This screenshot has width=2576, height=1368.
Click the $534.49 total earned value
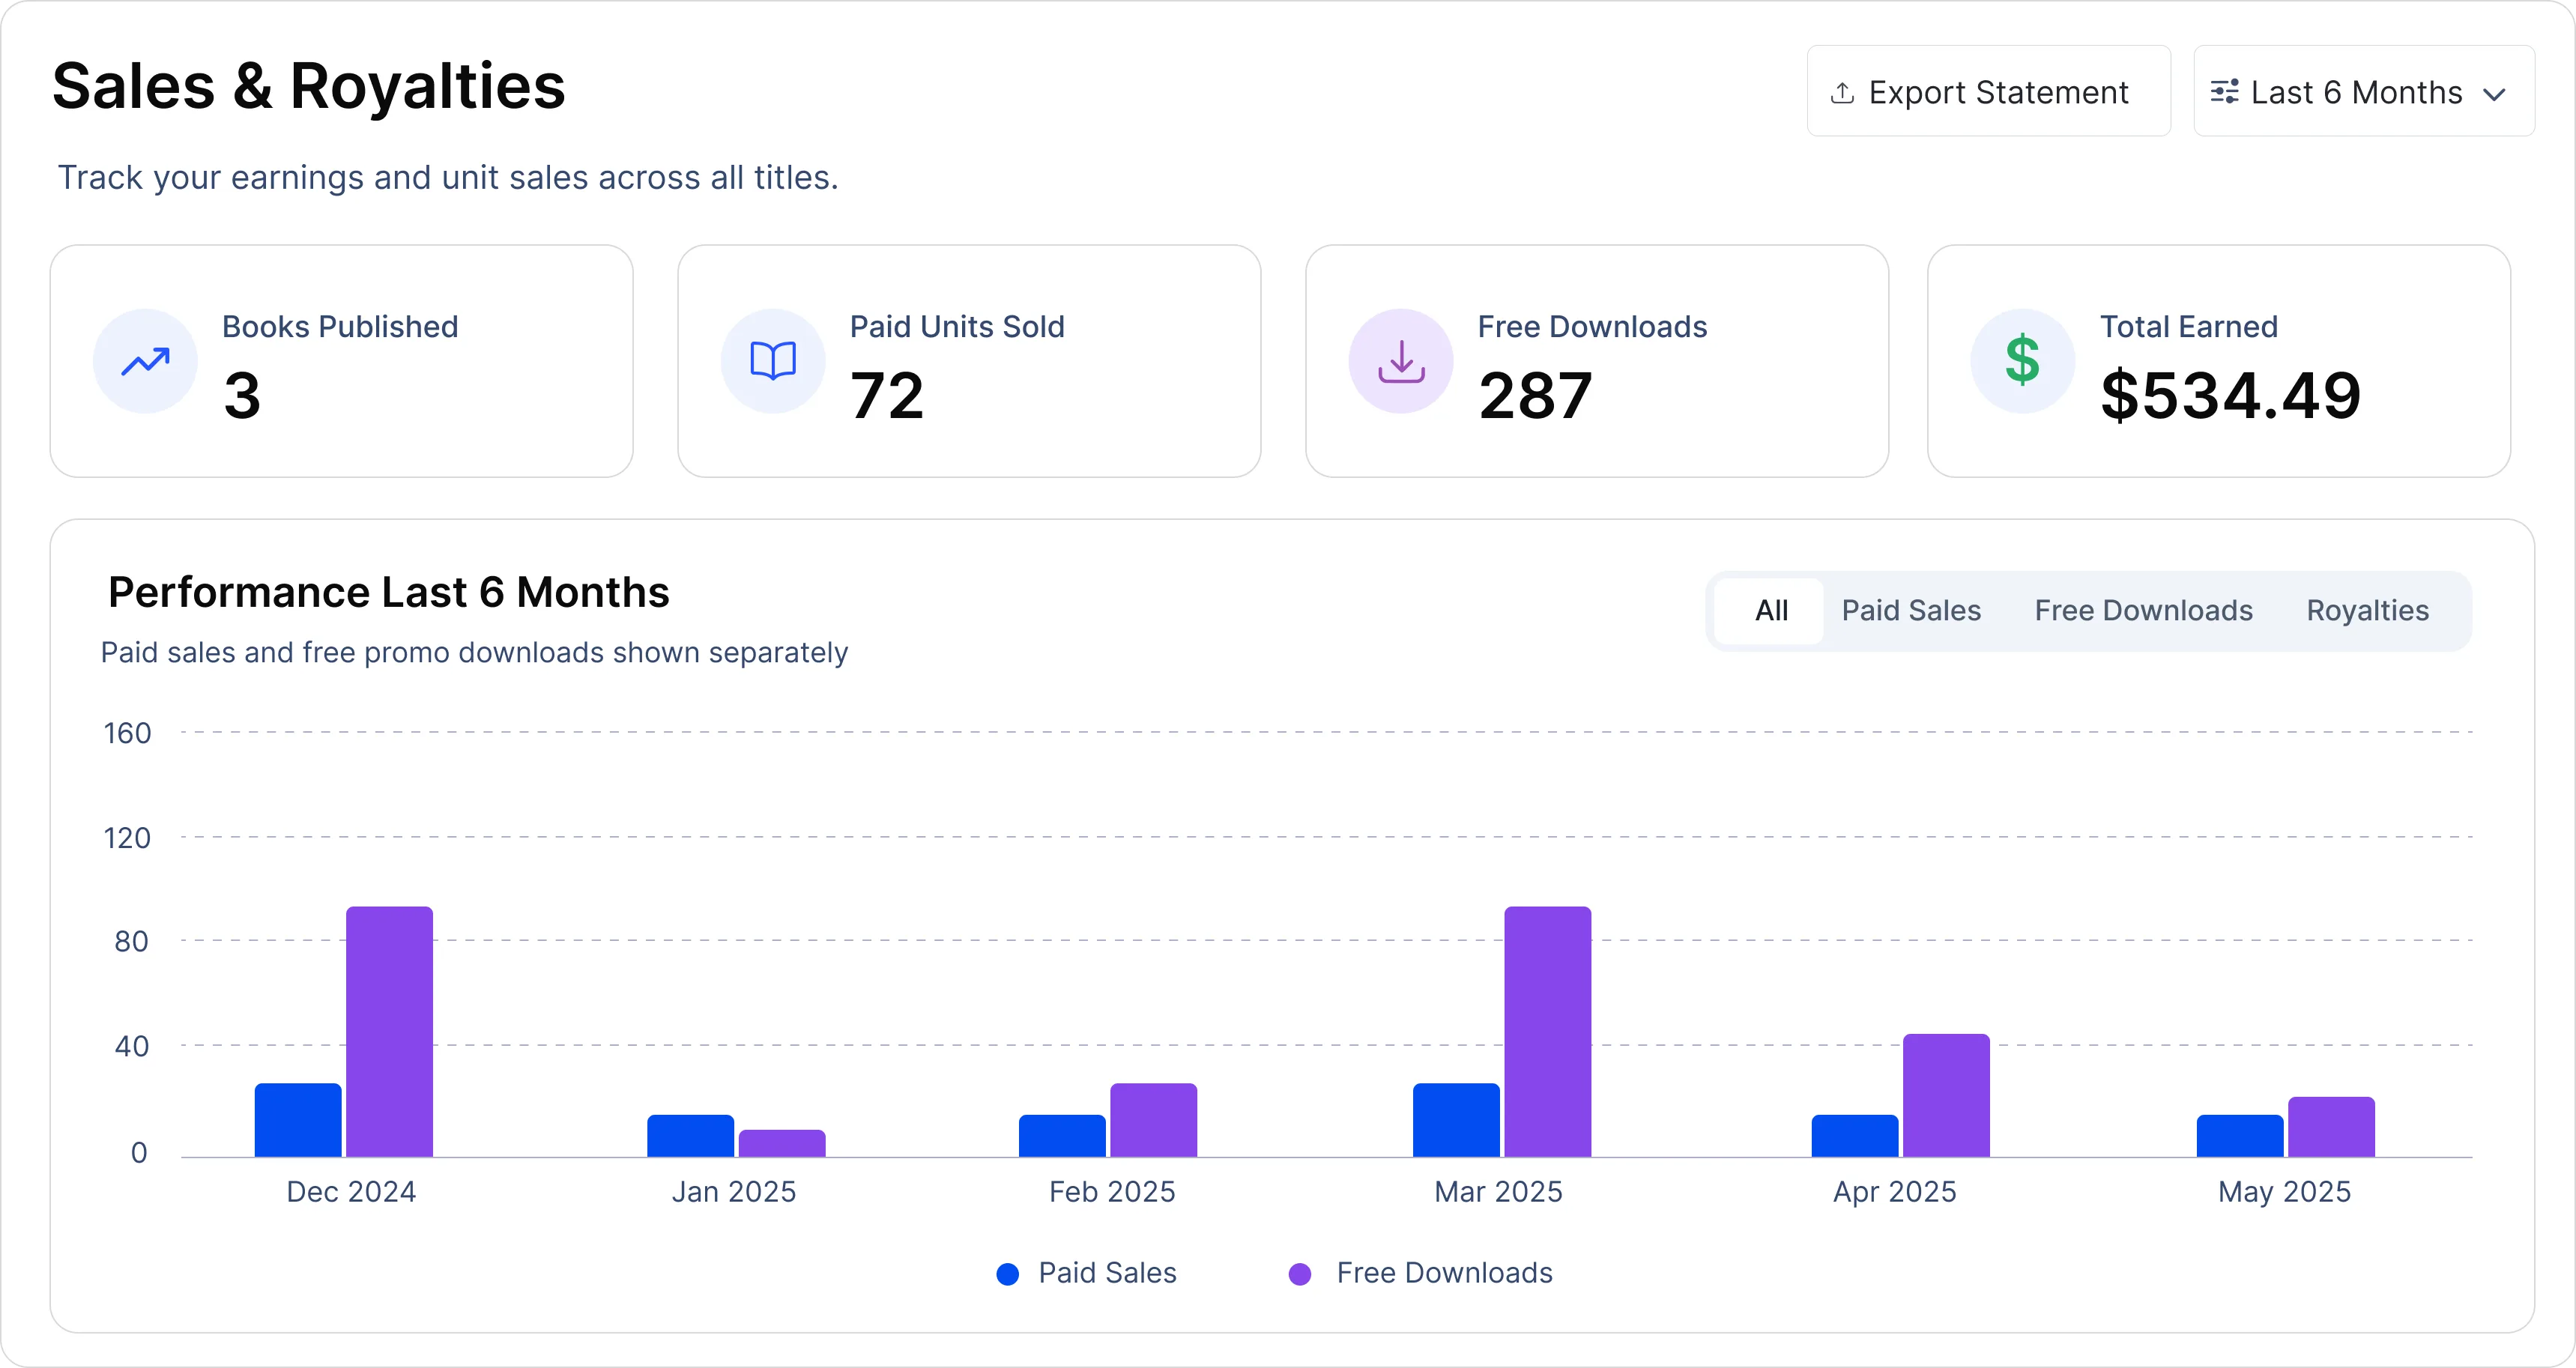(x=2230, y=396)
